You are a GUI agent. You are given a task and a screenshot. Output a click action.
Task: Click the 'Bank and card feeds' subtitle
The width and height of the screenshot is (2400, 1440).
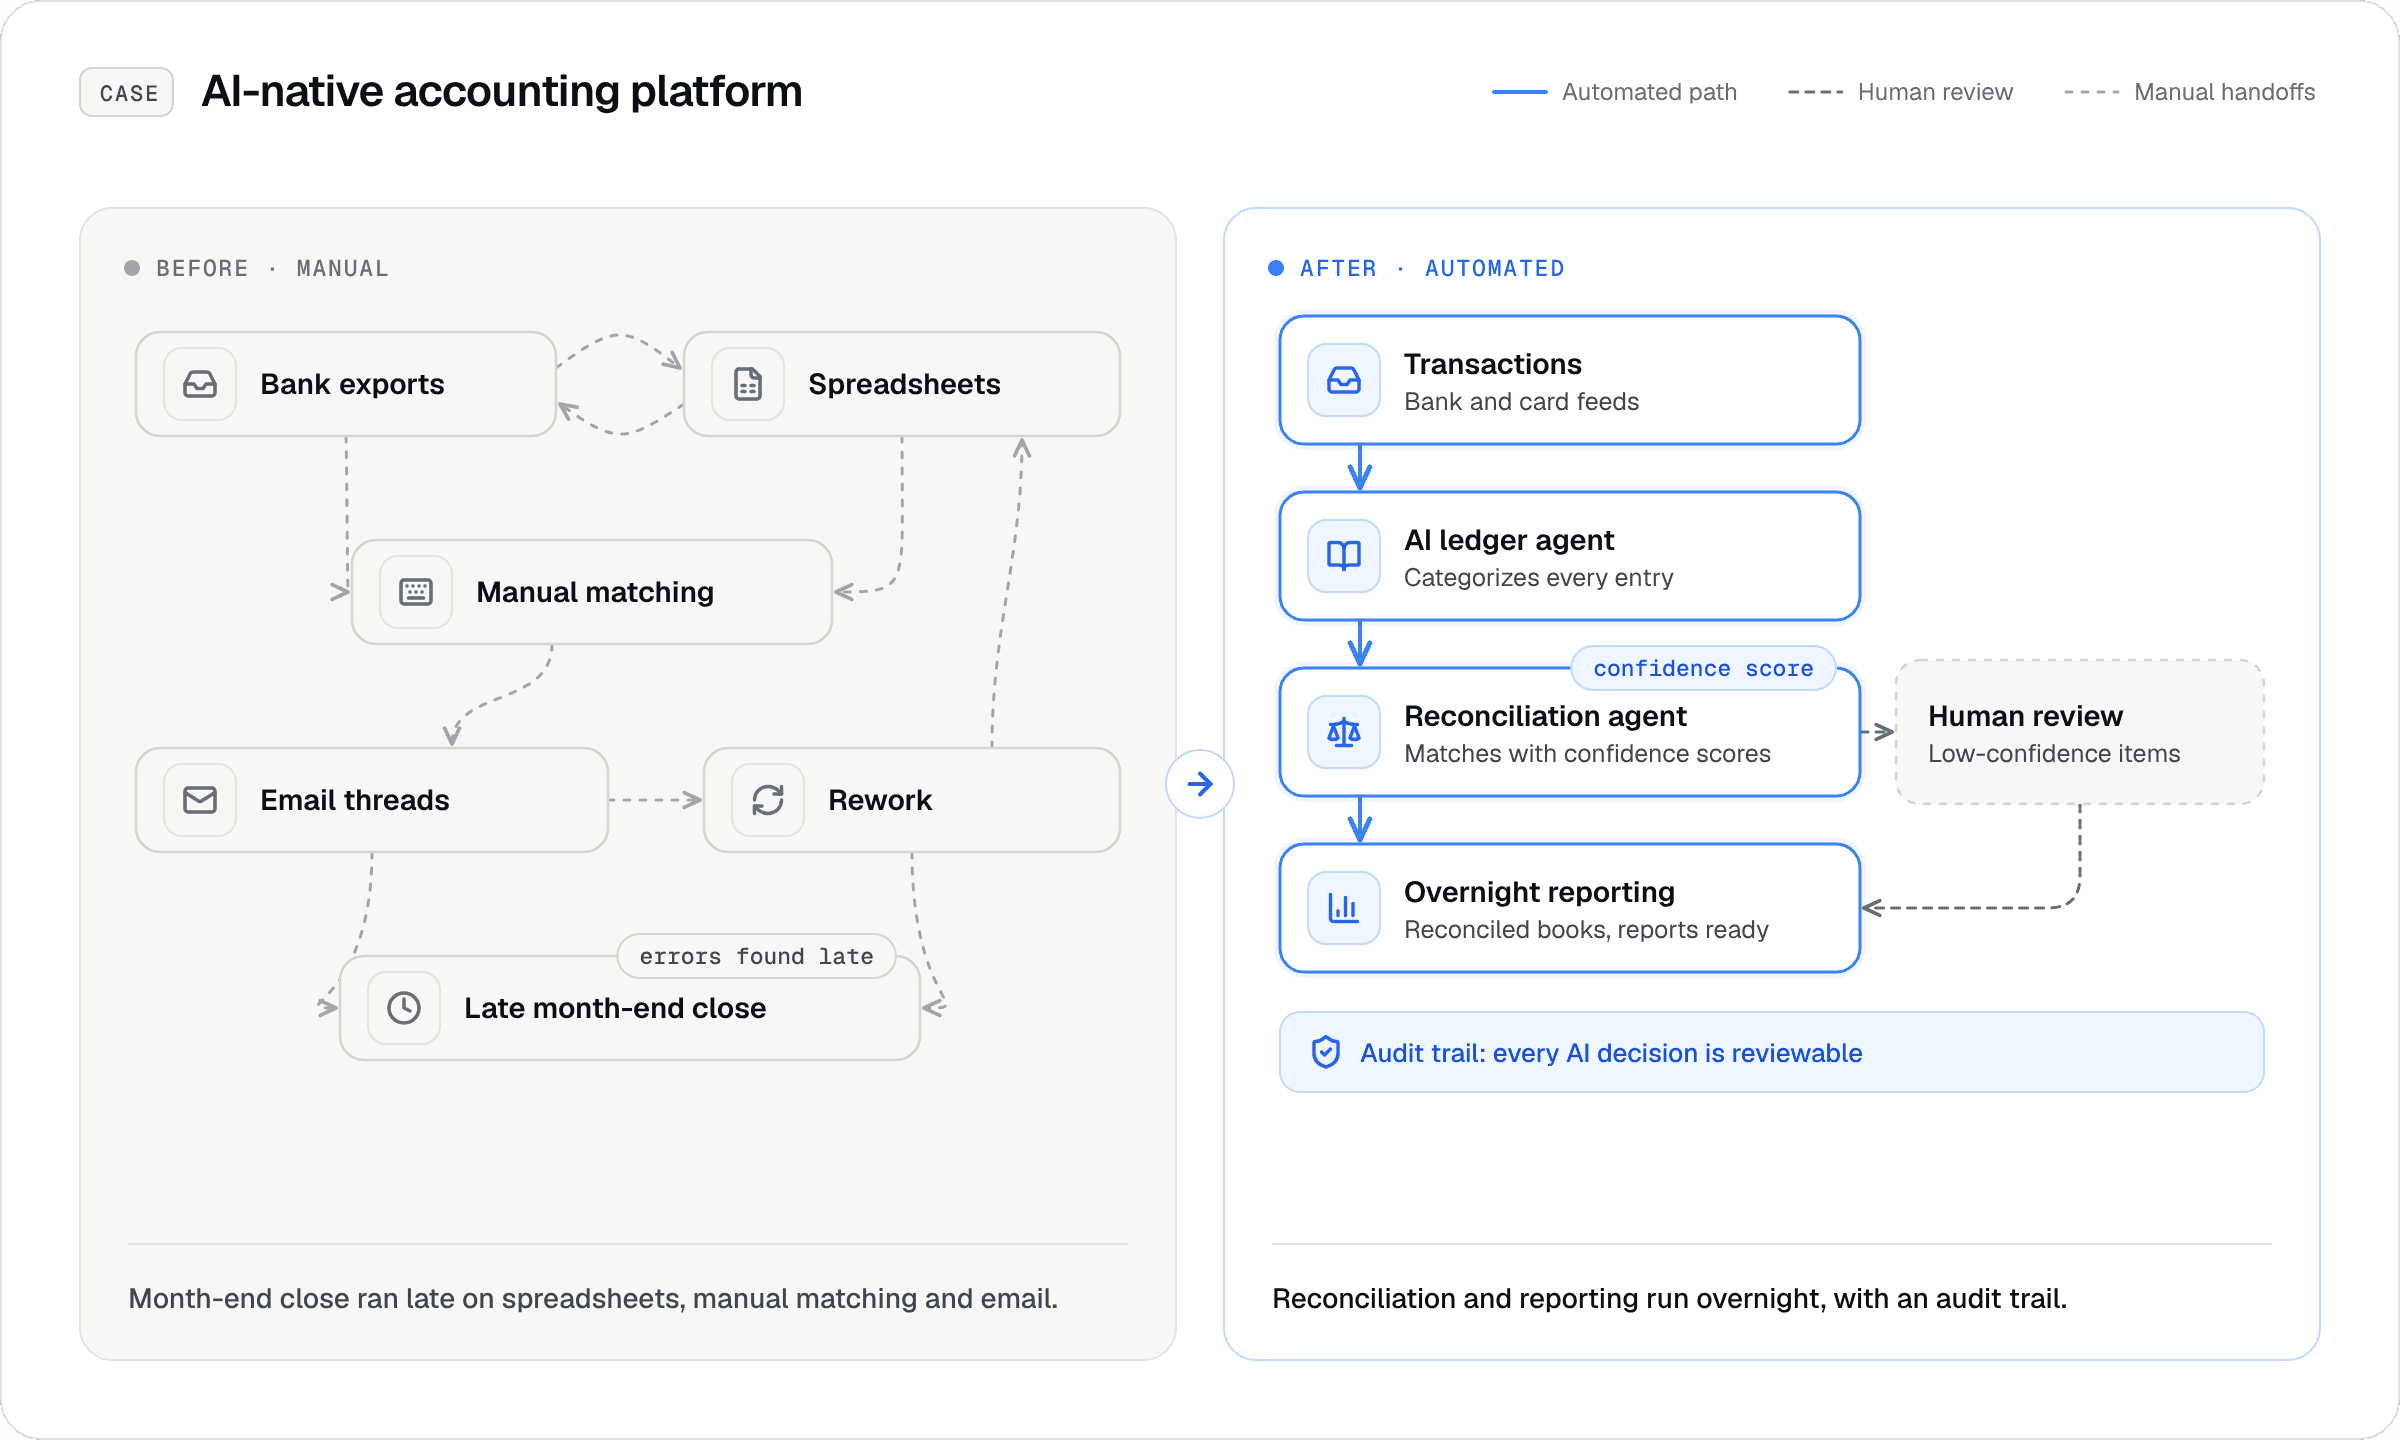1521,402
